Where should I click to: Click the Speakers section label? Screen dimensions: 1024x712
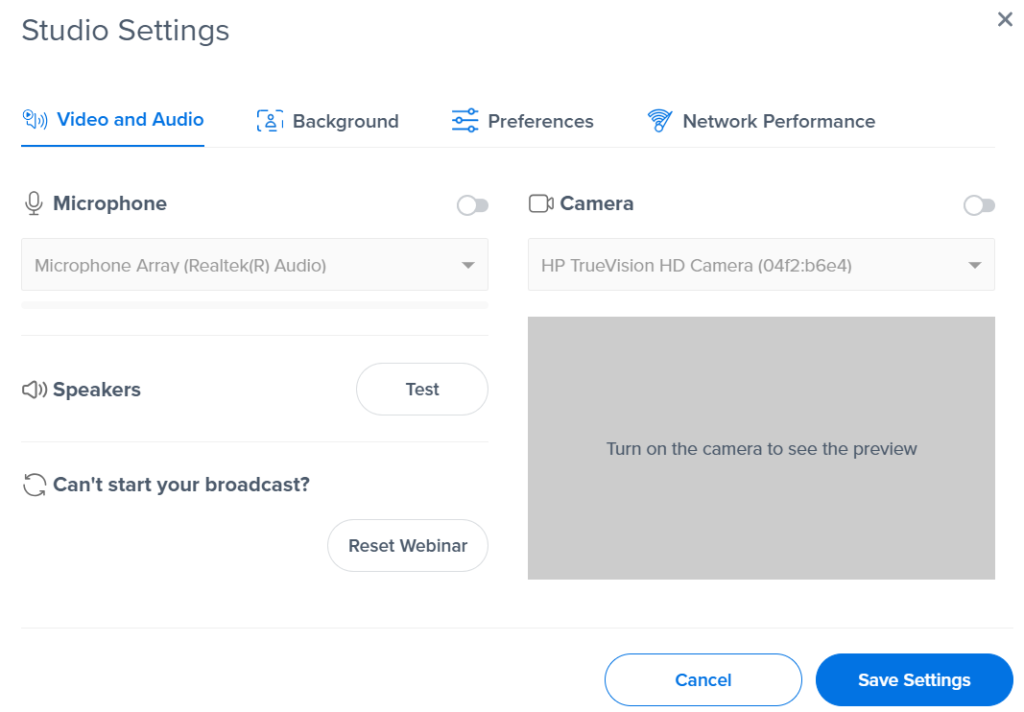click(x=97, y=390)
